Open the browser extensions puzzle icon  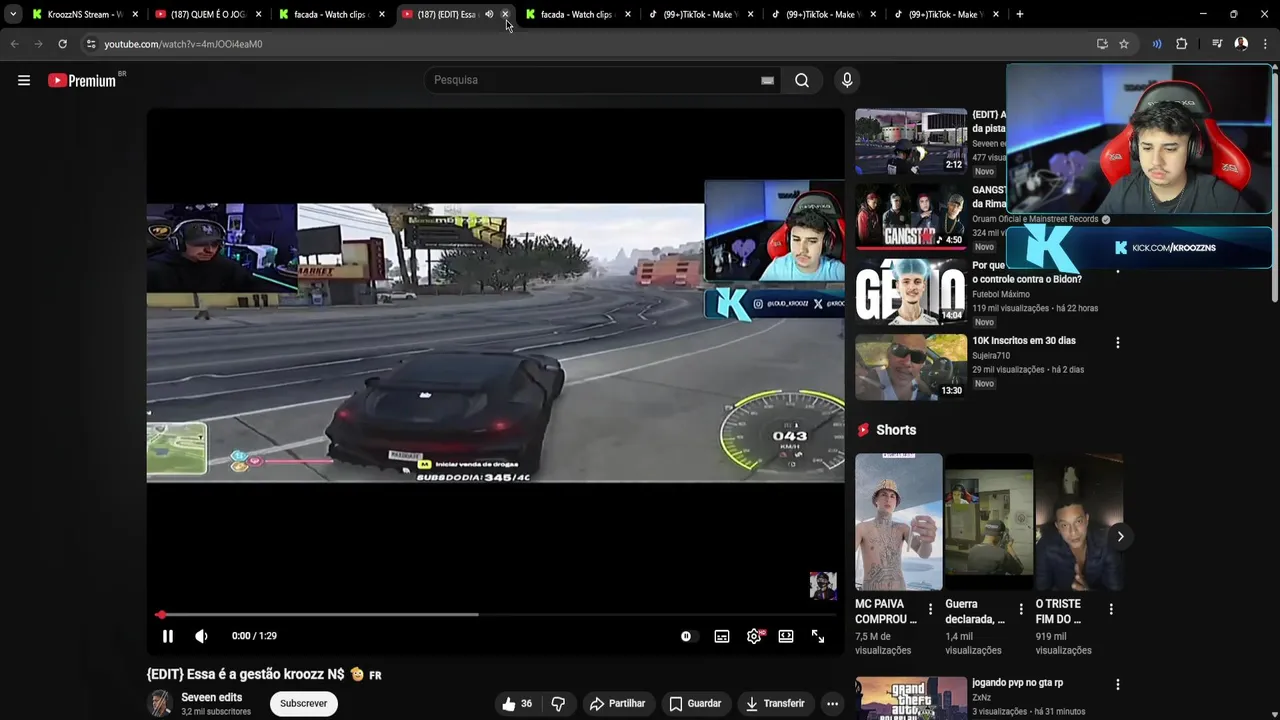click(1181, 44)
